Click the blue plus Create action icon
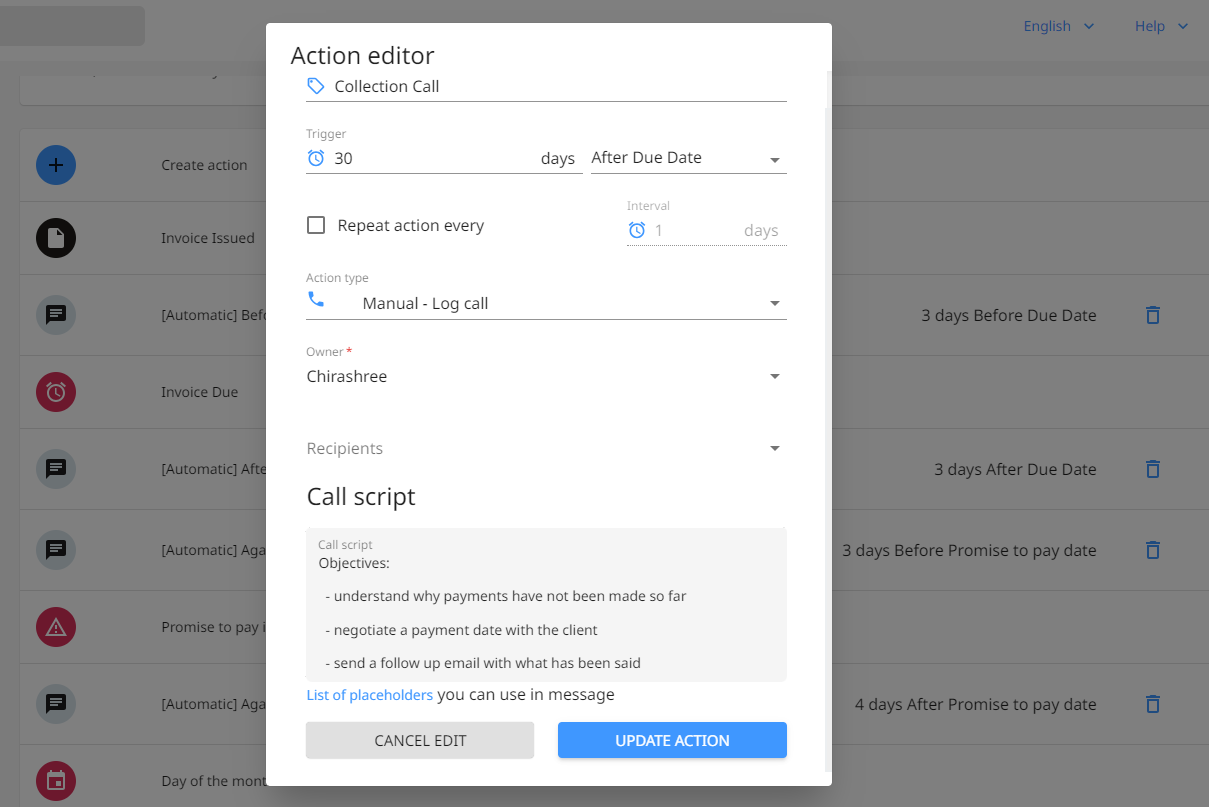1209x807 pixels. [56, 165]
